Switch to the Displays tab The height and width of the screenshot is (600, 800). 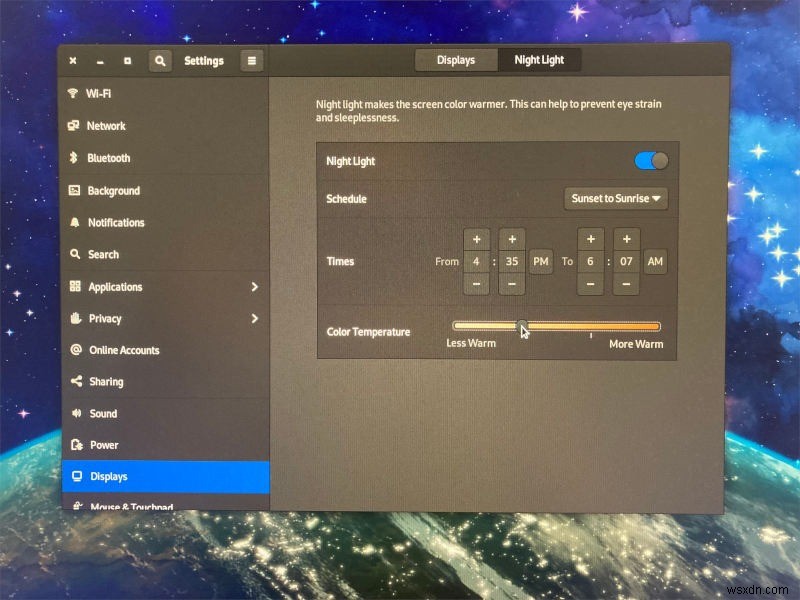[x=456, y=59]
